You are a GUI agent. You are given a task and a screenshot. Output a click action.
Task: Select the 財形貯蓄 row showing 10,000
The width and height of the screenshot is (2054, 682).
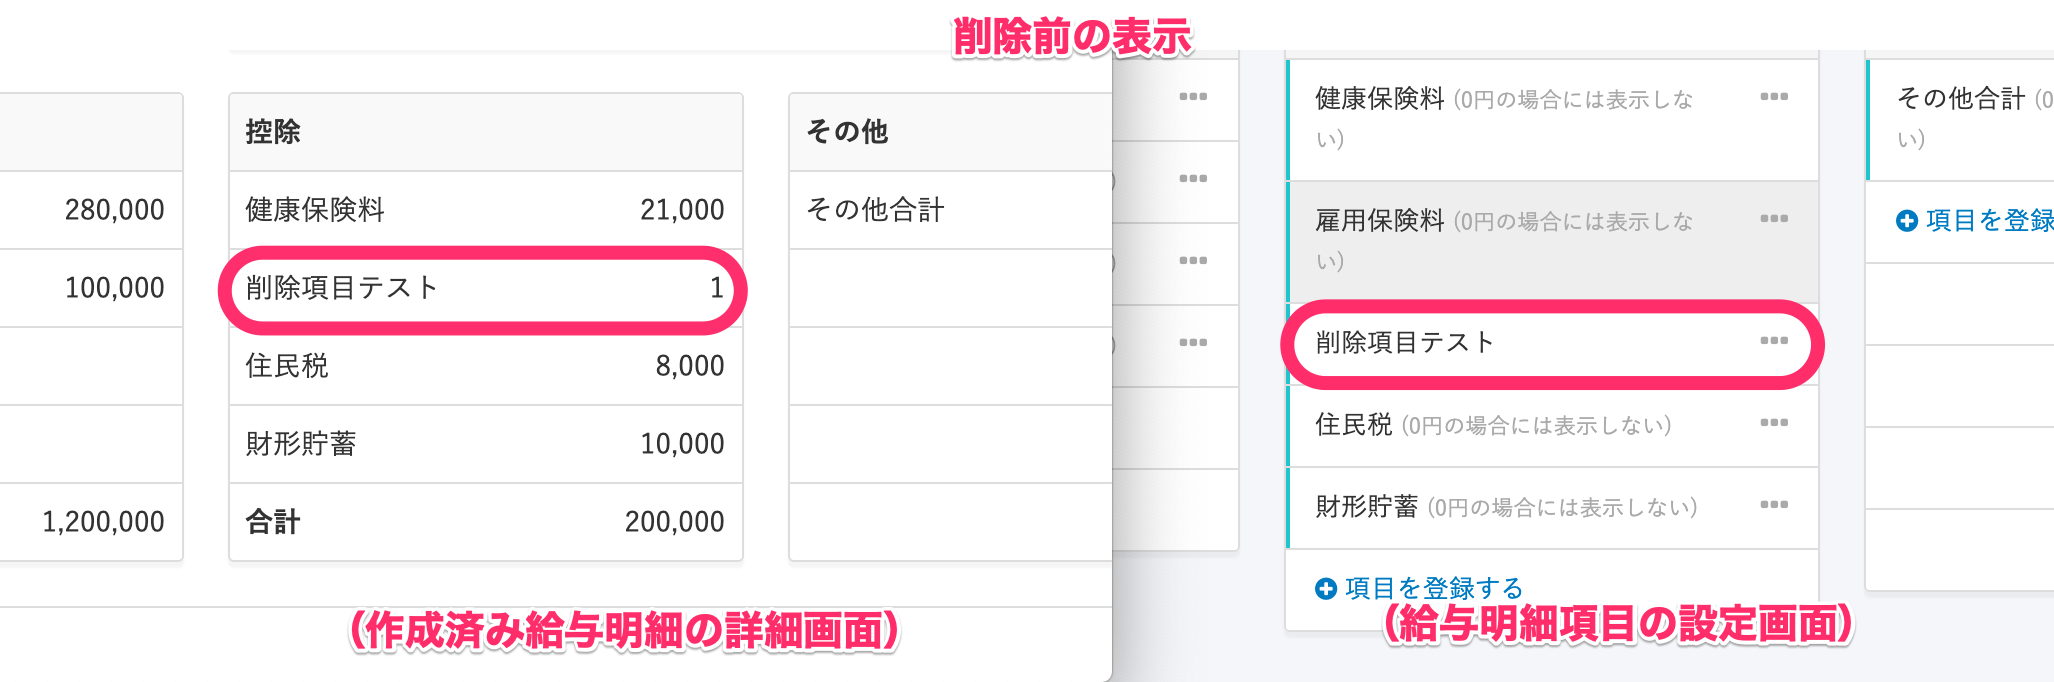click(486, 444)
